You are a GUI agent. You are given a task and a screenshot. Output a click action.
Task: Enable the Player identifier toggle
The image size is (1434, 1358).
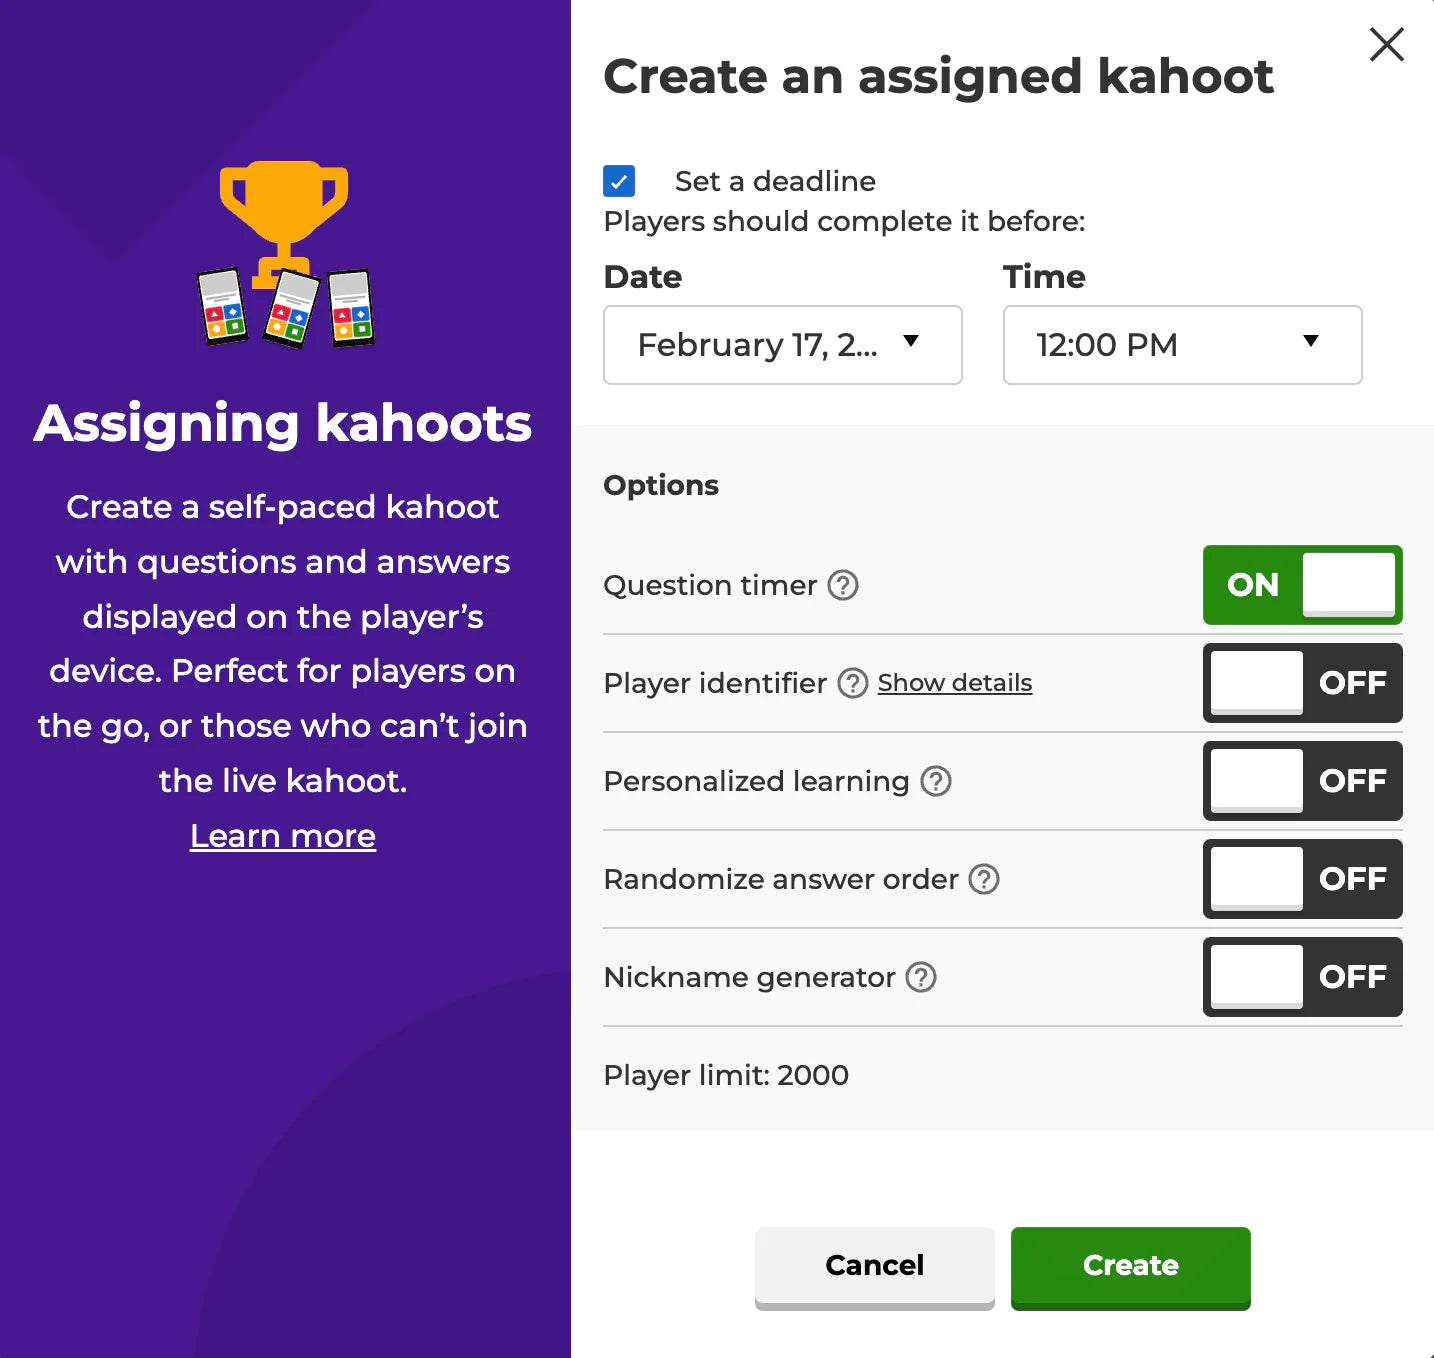pyautogui.click(x=1302, y=683)
